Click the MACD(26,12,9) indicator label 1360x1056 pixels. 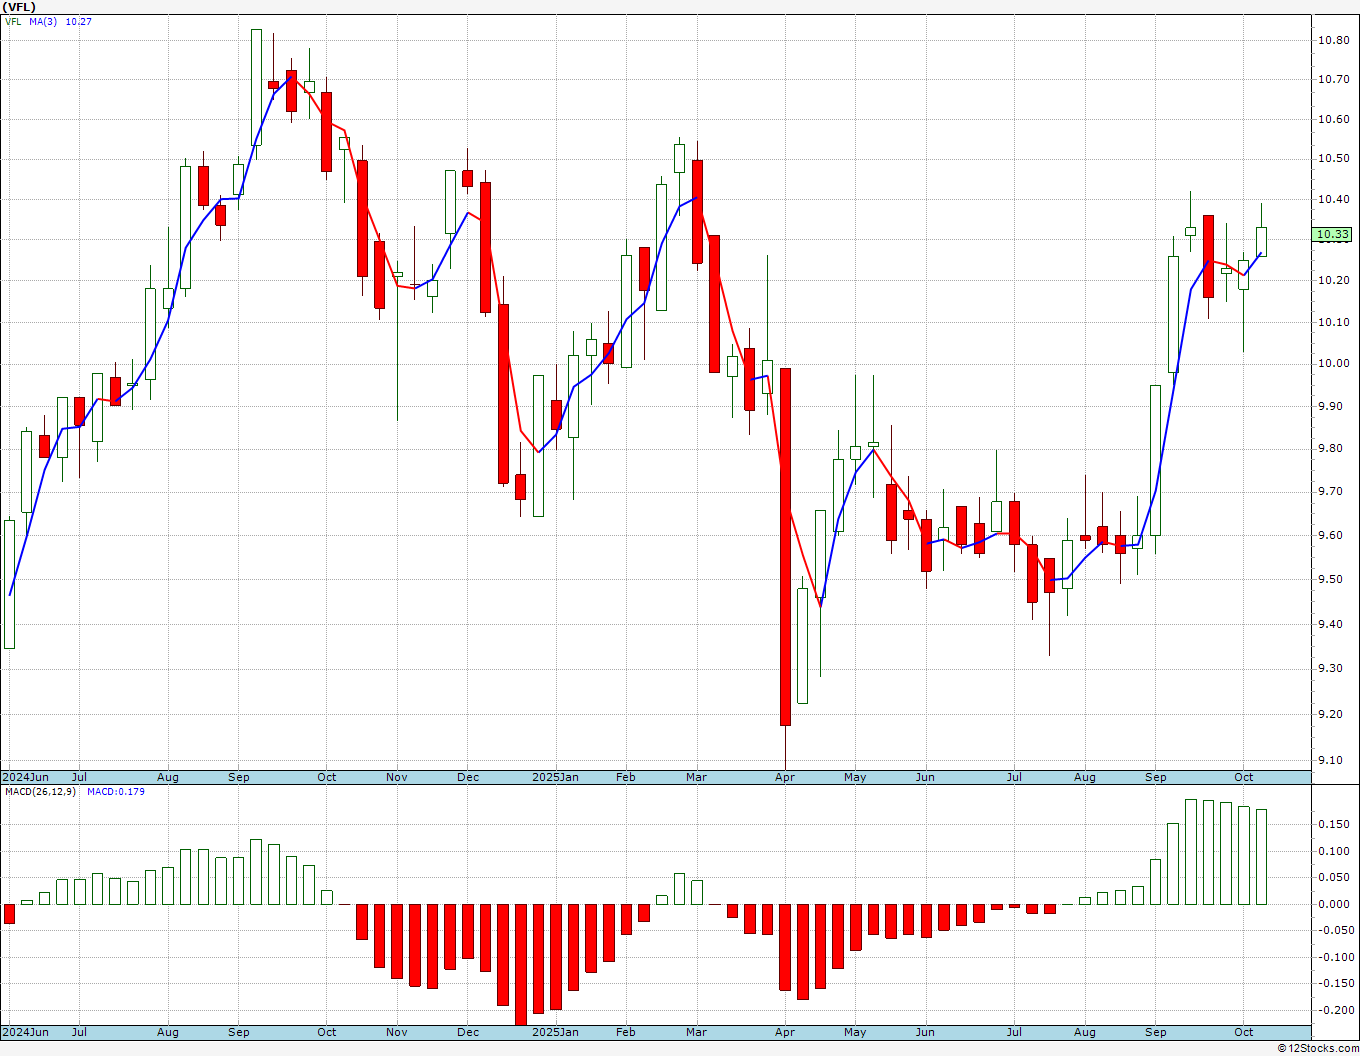pyautogui.click(x=41, y=792)
